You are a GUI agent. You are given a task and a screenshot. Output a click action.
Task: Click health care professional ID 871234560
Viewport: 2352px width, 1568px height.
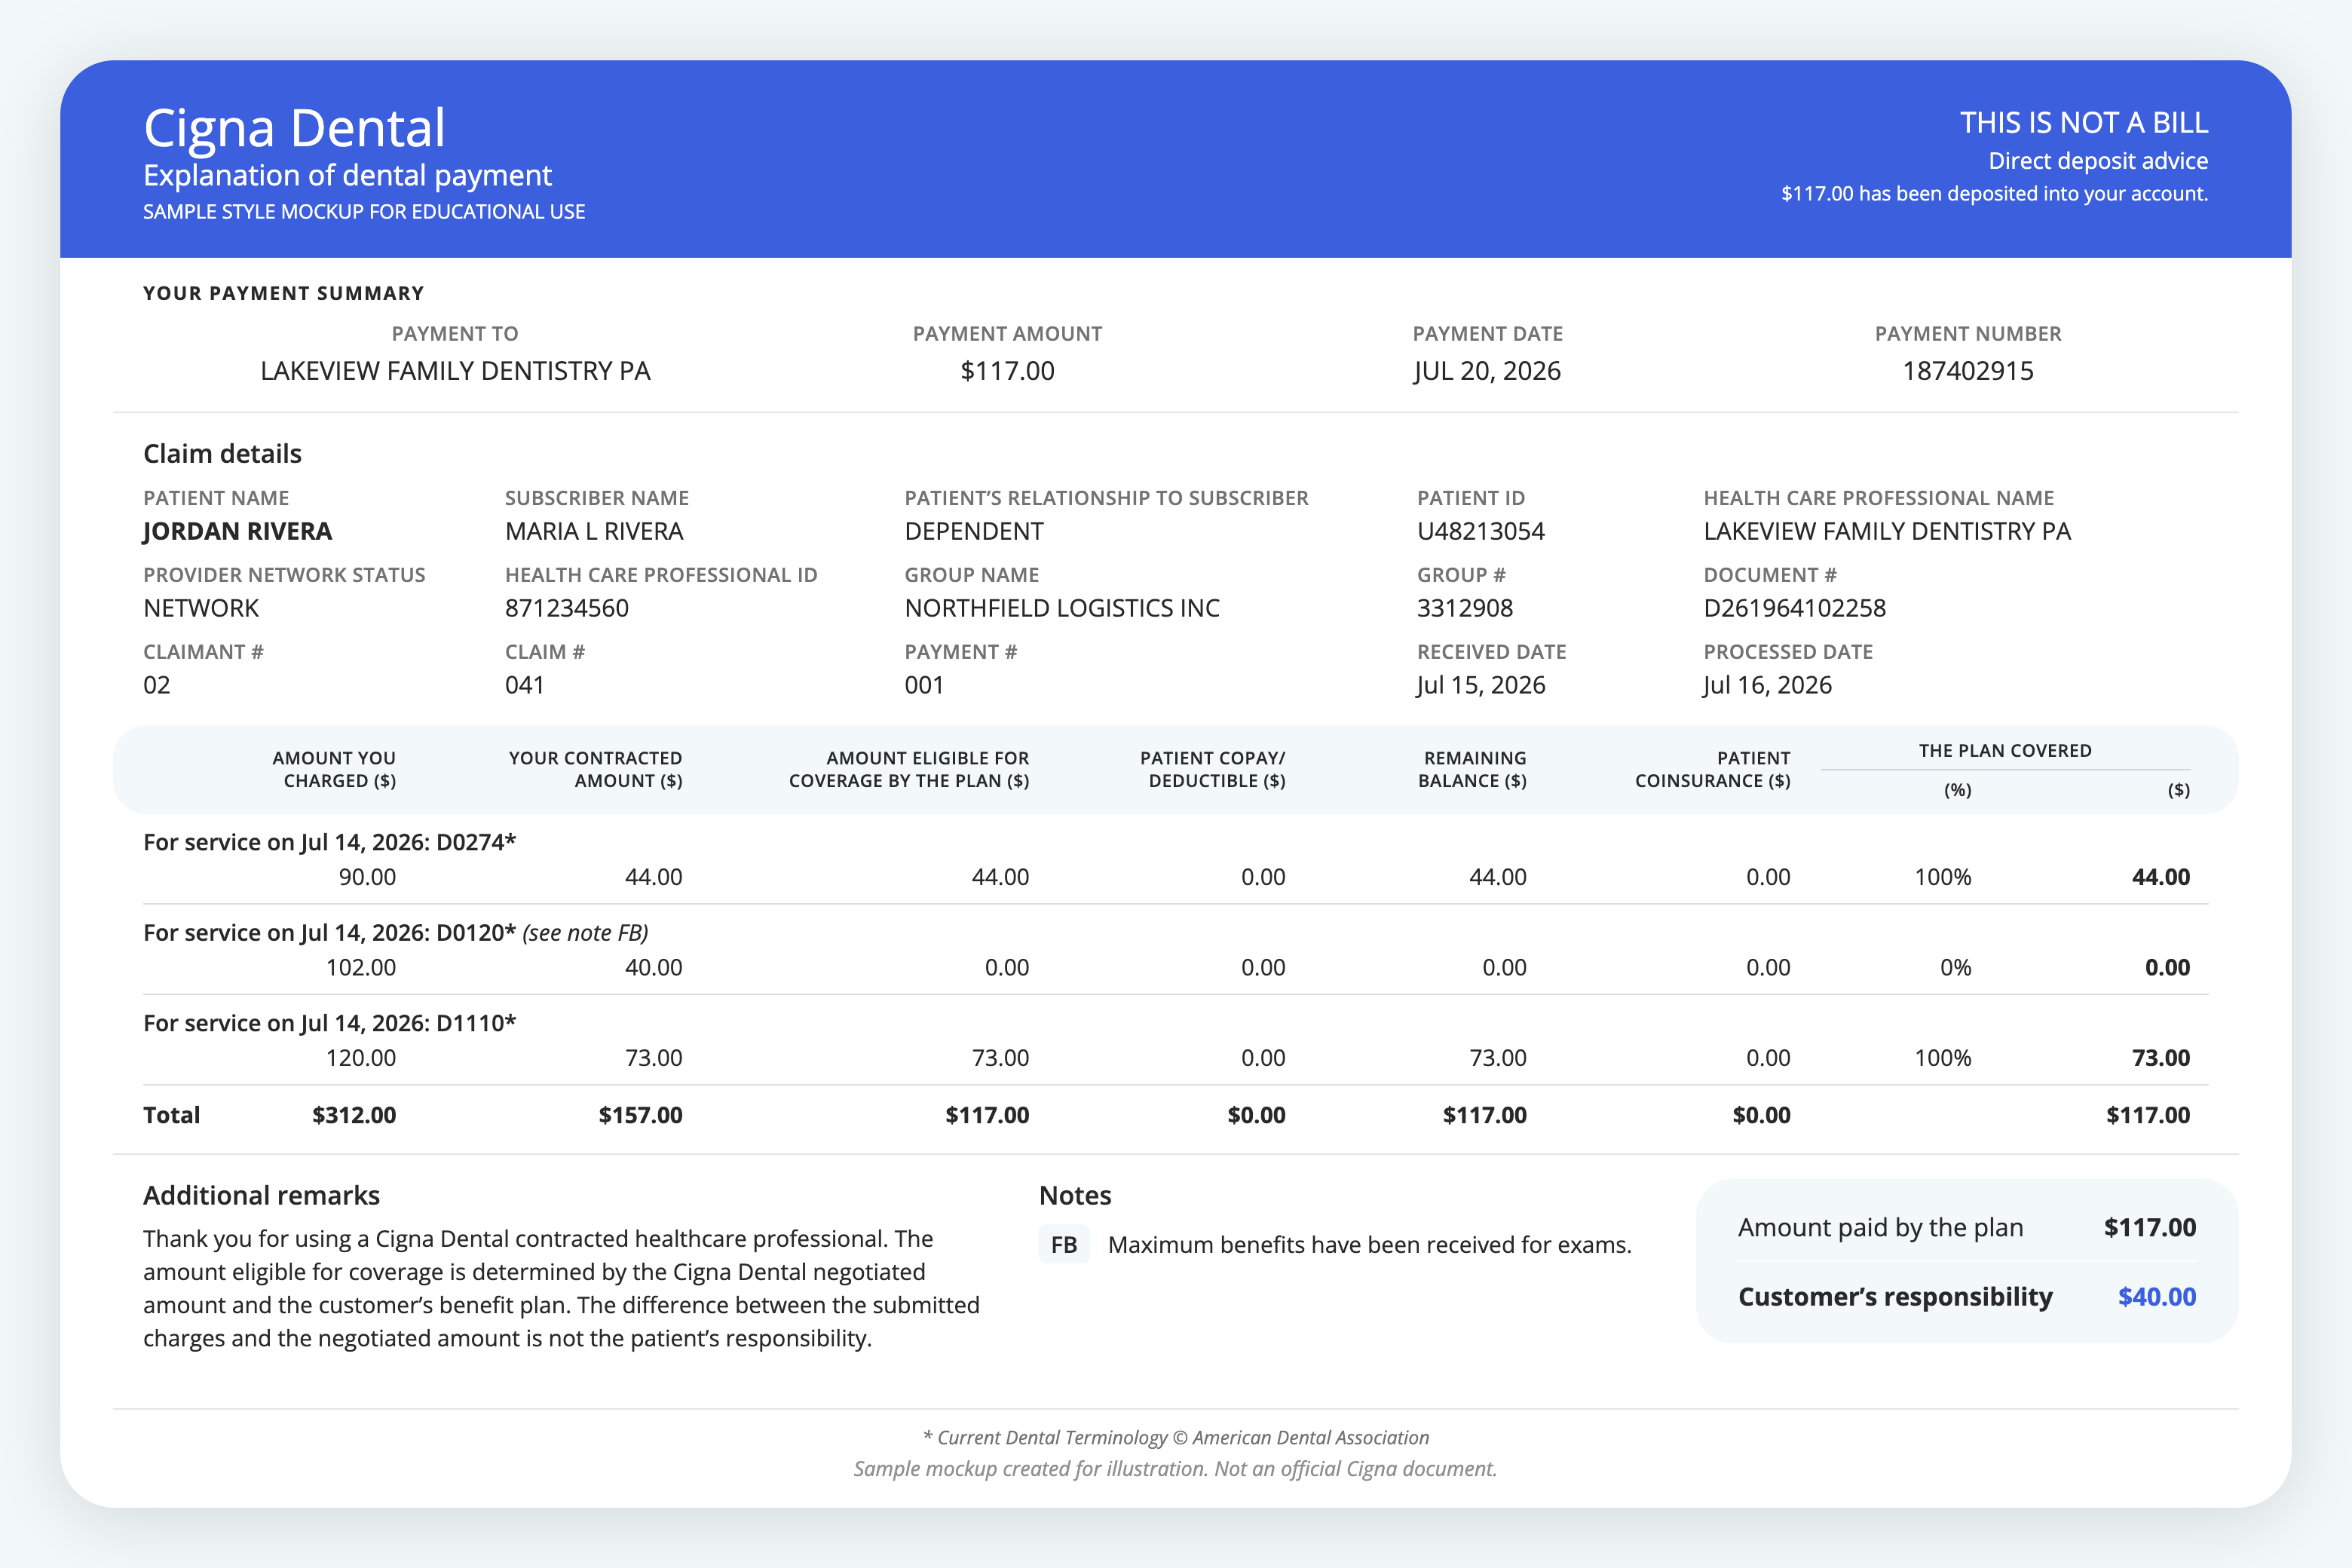tap(567, 608)
